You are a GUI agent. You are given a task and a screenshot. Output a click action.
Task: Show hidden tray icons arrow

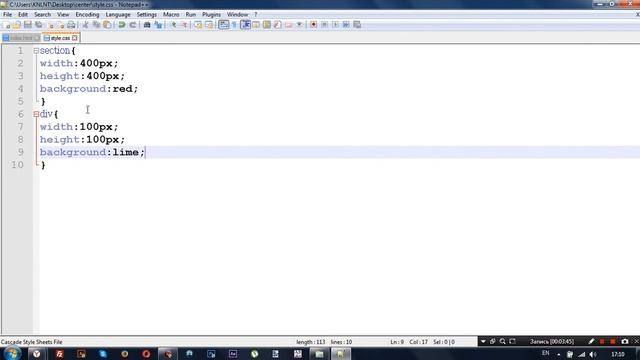(x=558, y=354)
